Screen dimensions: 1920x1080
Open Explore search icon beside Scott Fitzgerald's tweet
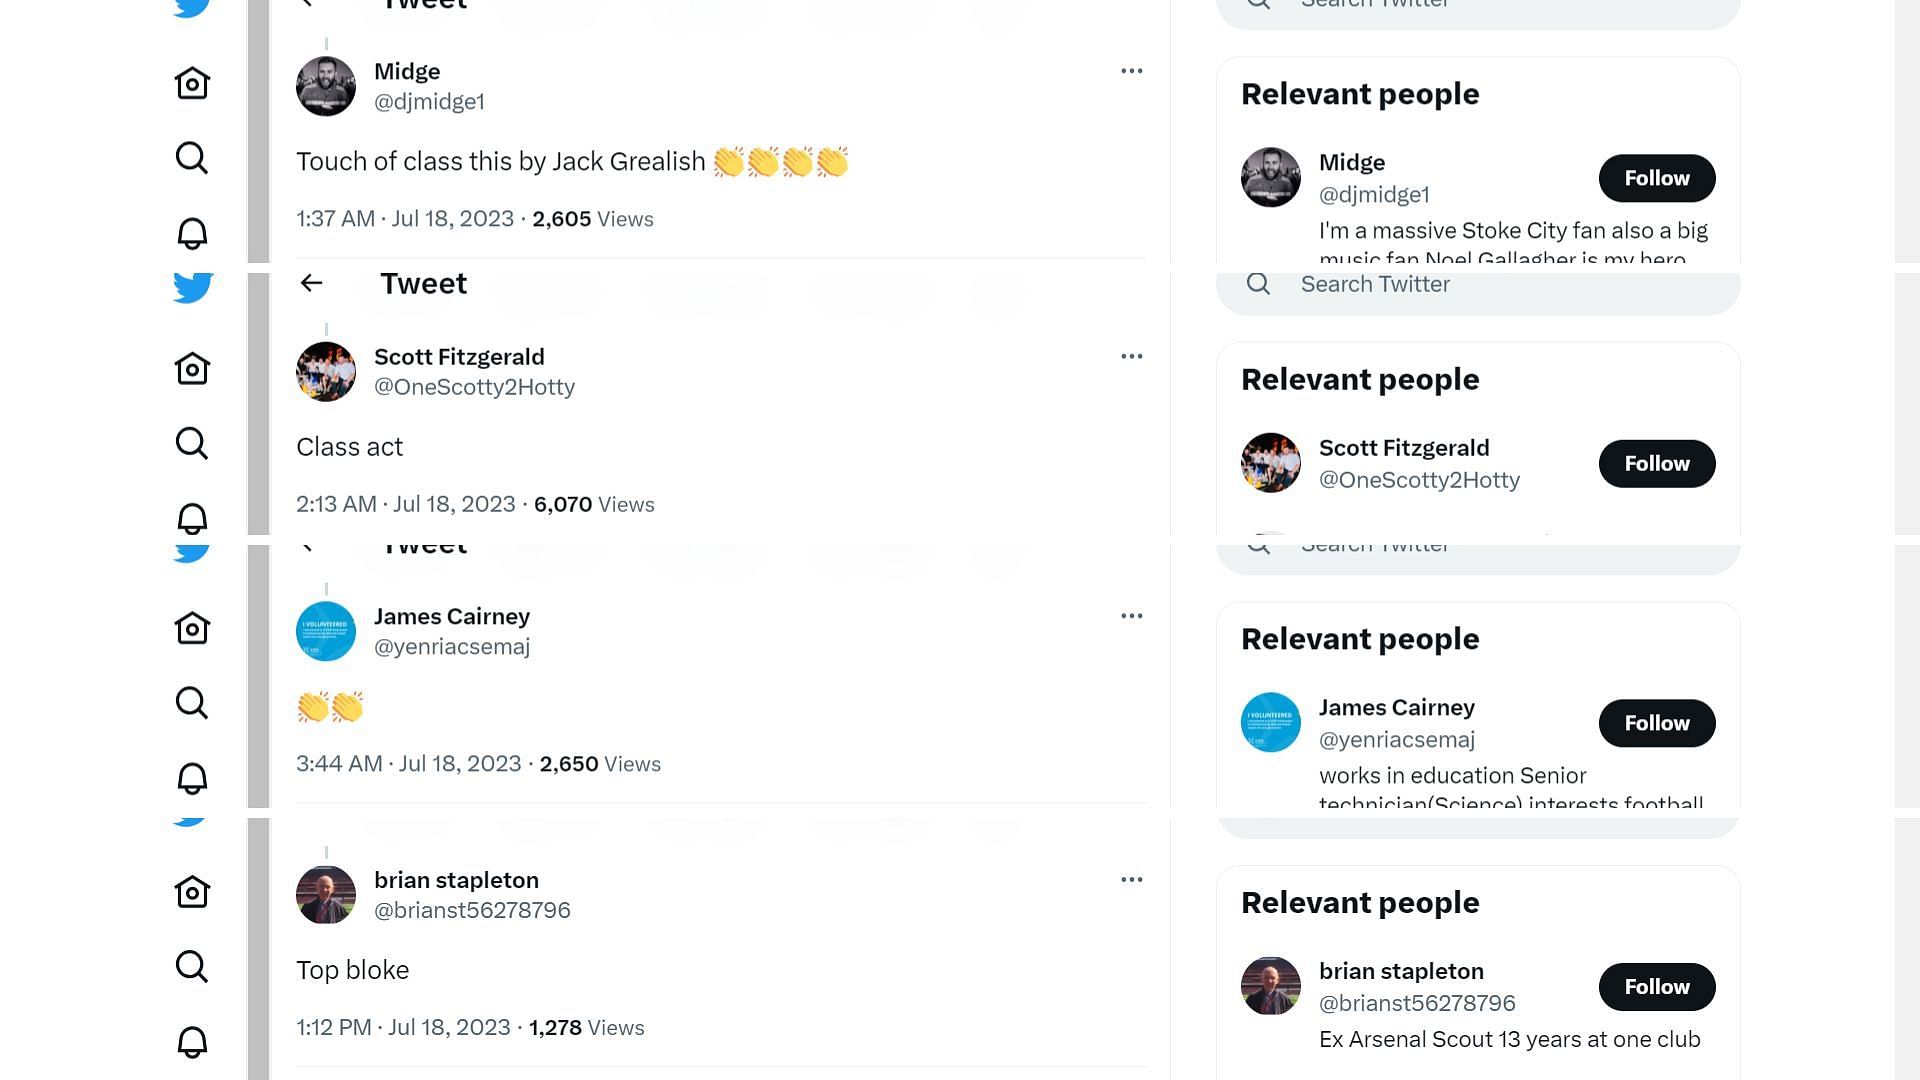coord(192,443)
